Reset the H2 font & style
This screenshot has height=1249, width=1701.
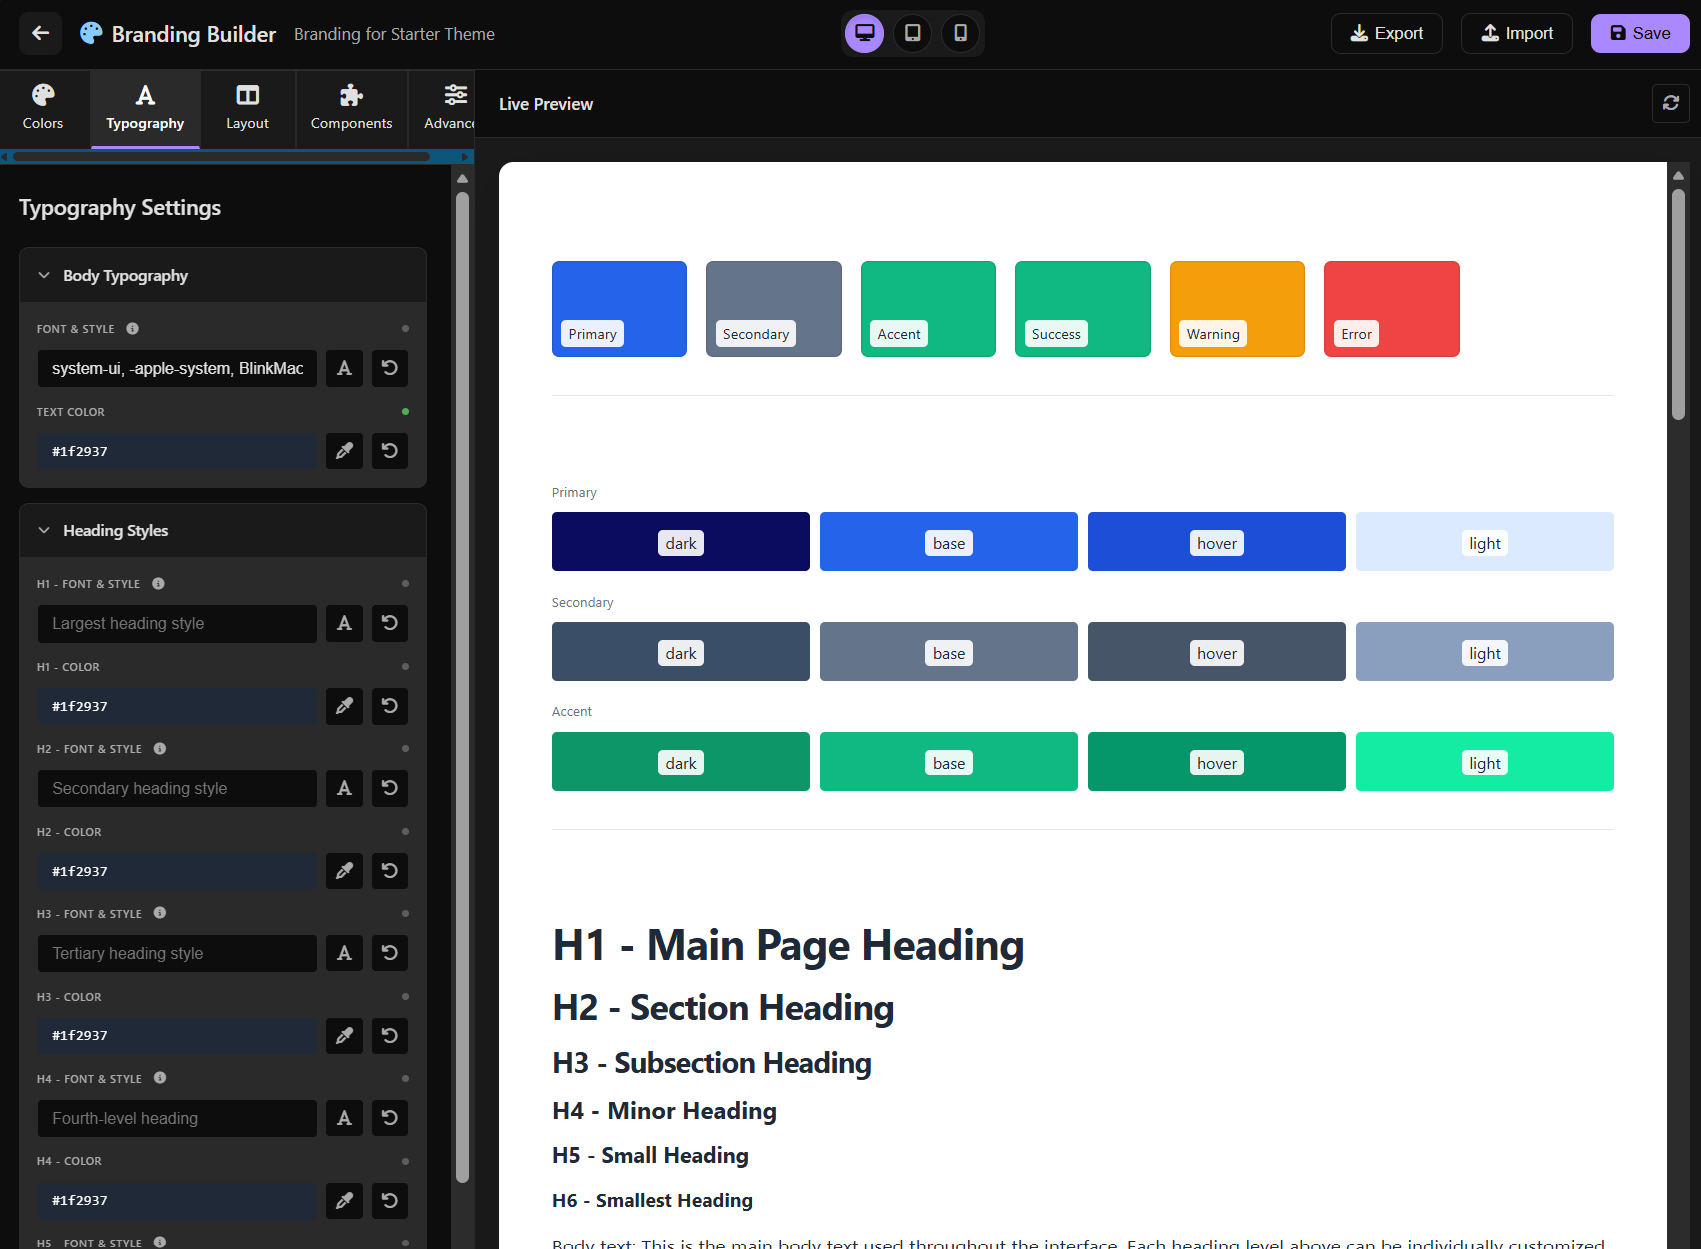point(390,788)
